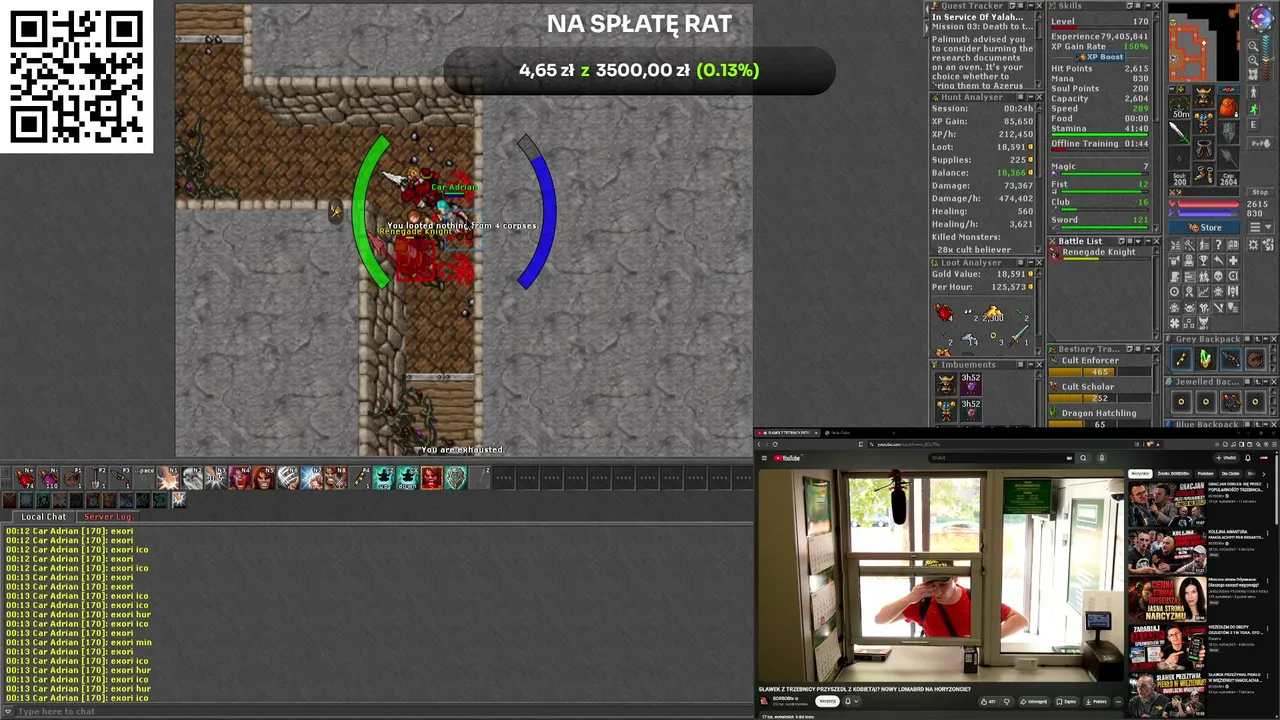This screenshot has width=1280, height=720.
Task: Like the YouTube video
Action: [987, 701]
